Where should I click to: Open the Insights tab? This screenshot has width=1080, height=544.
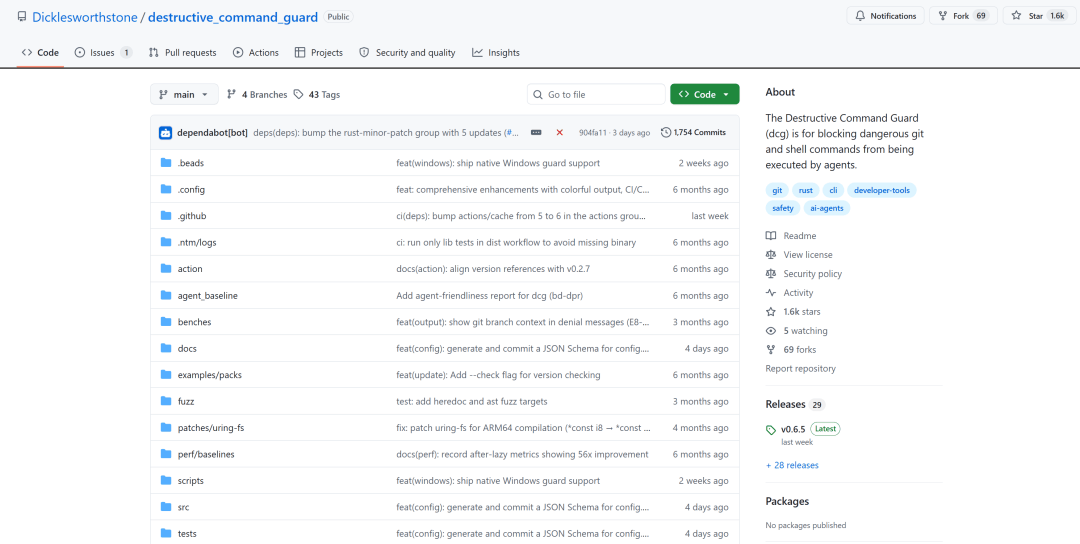[x=496, y=52]
